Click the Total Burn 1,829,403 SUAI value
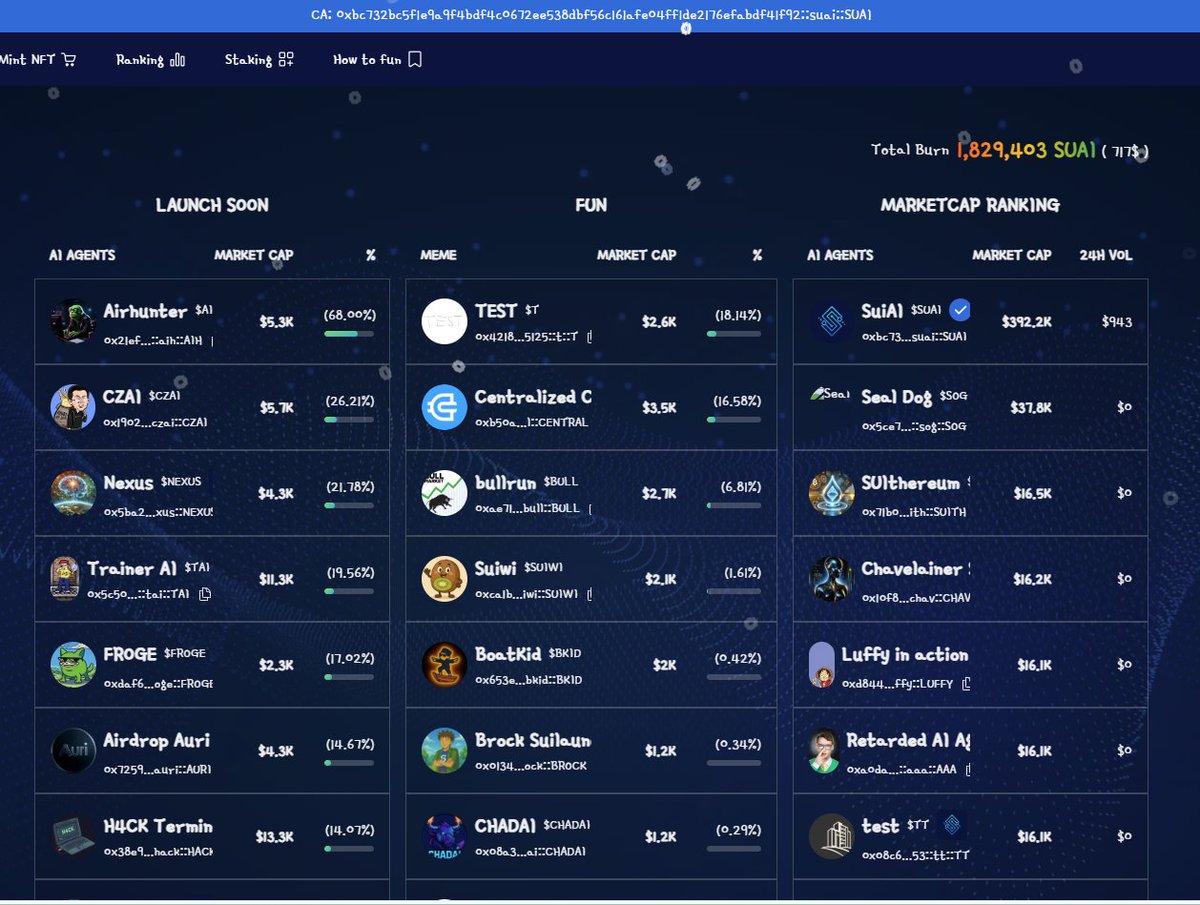 tap(1026, 149)
